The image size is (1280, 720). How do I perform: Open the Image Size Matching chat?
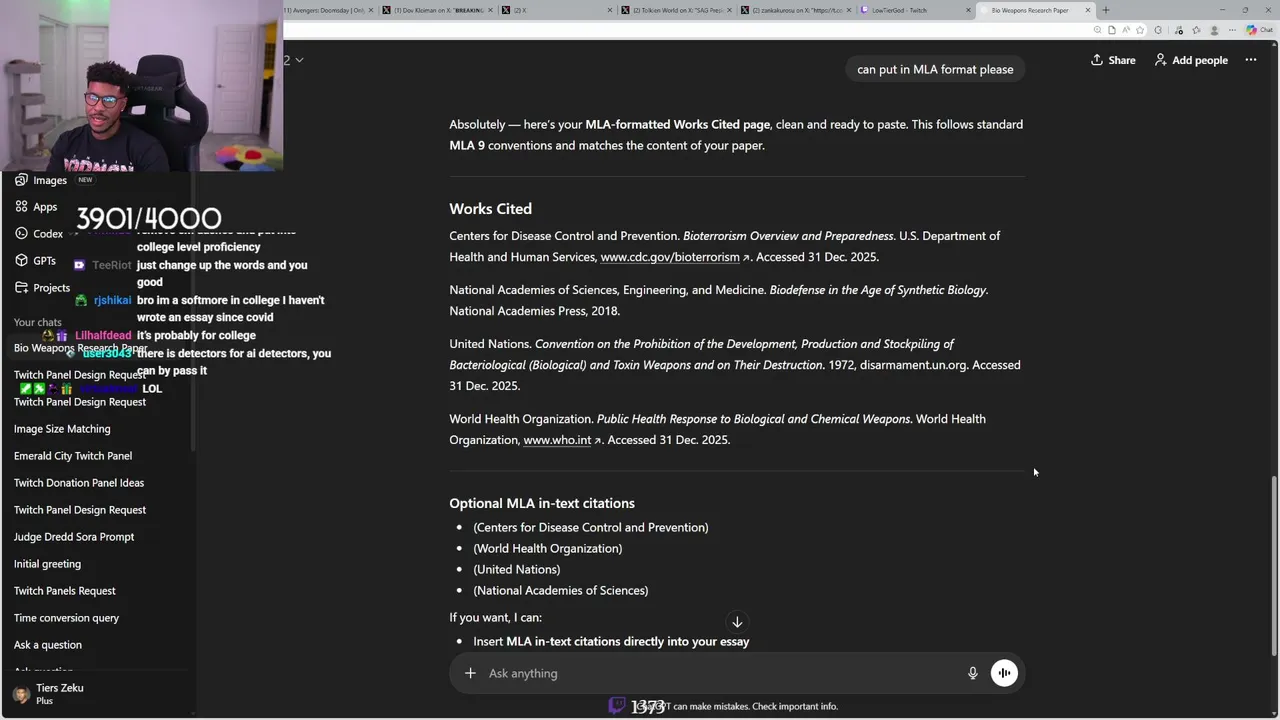(x=62, y=429)
